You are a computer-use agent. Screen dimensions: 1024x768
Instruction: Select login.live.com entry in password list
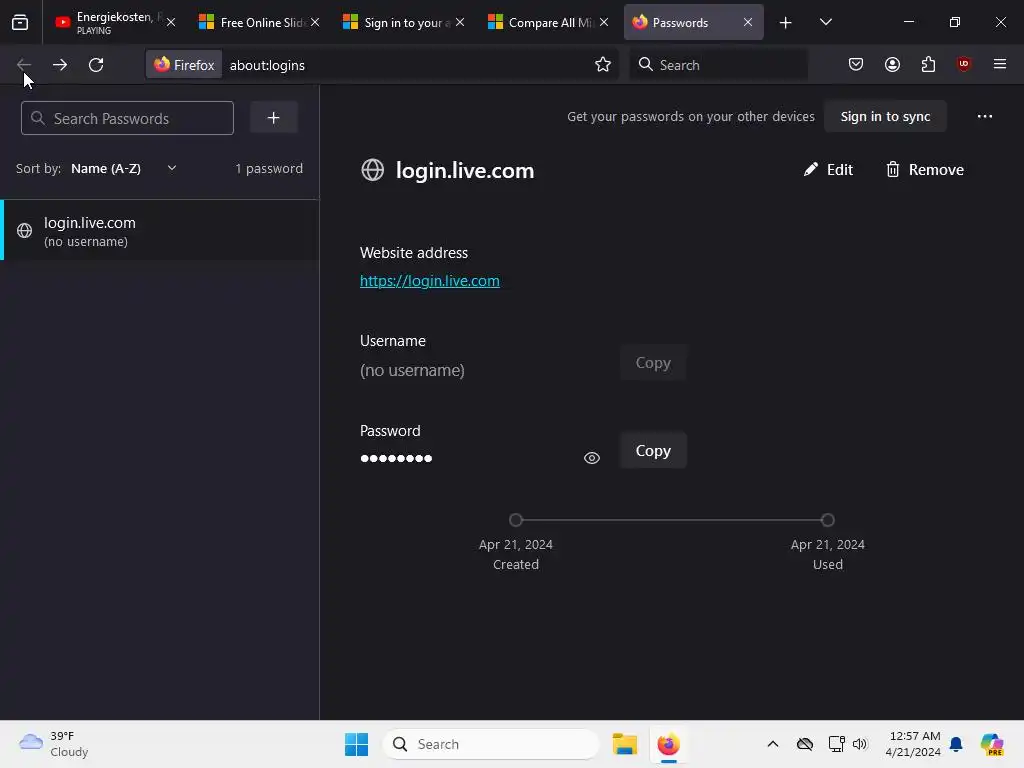160,231
